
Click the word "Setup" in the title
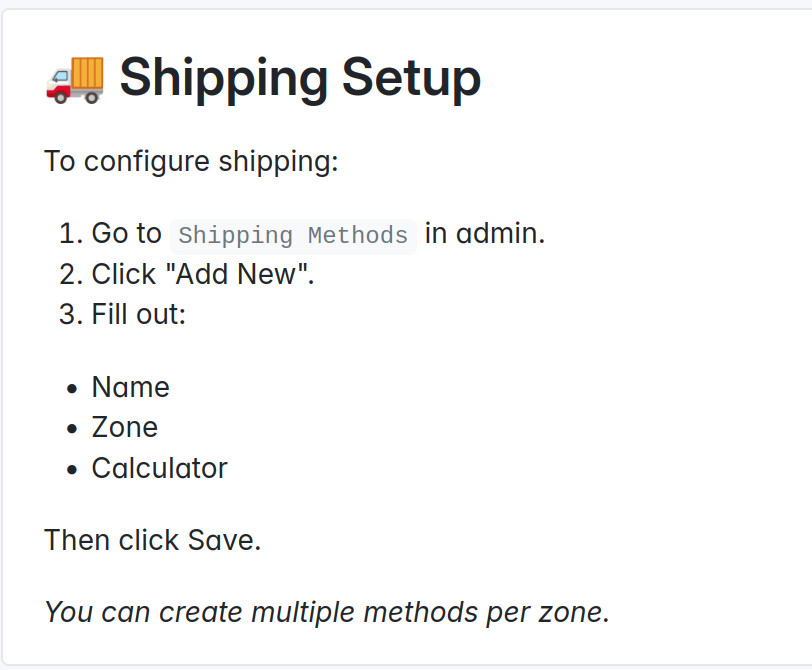[x=411, y=78]
